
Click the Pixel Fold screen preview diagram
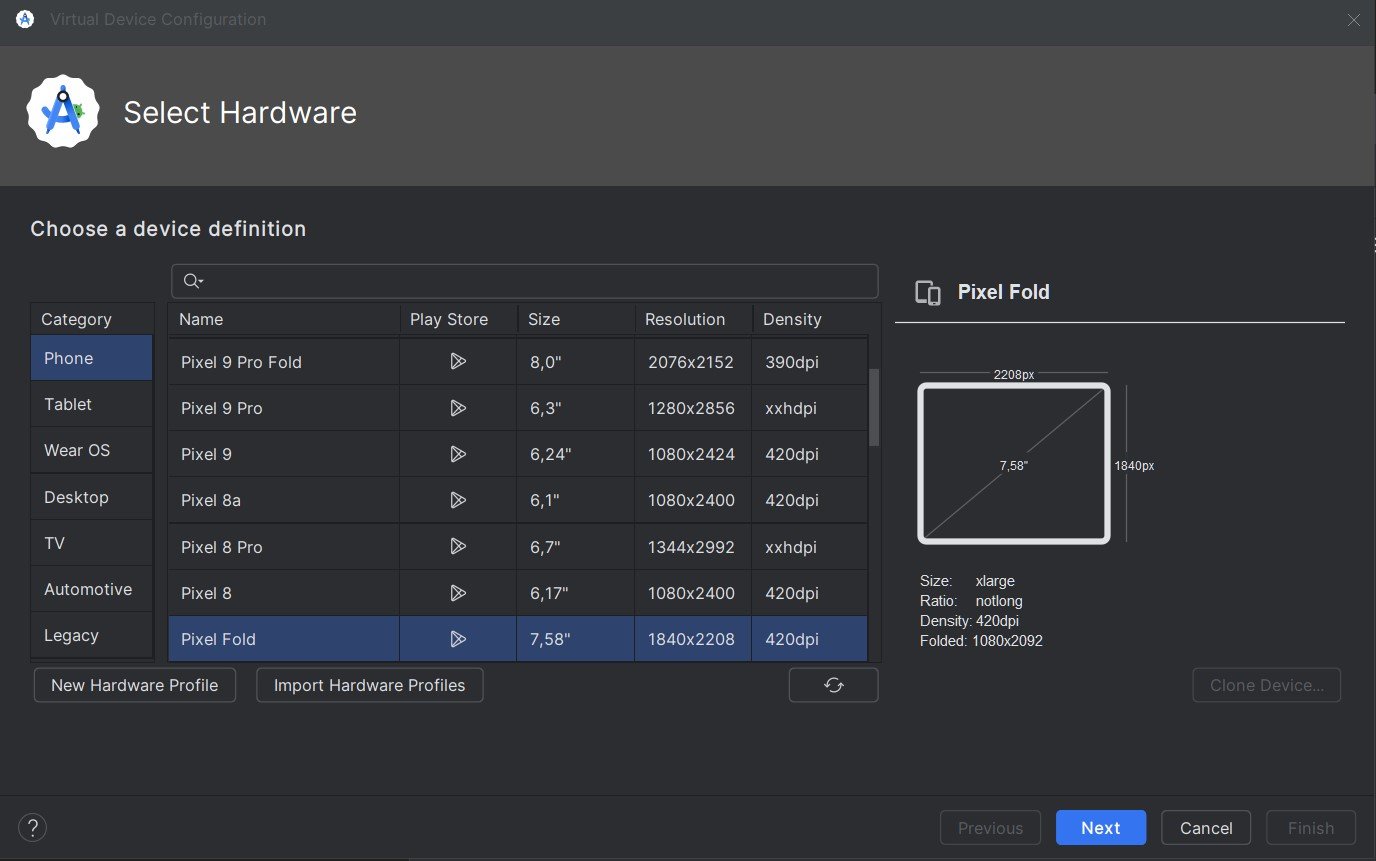(x=1014, y=464)
